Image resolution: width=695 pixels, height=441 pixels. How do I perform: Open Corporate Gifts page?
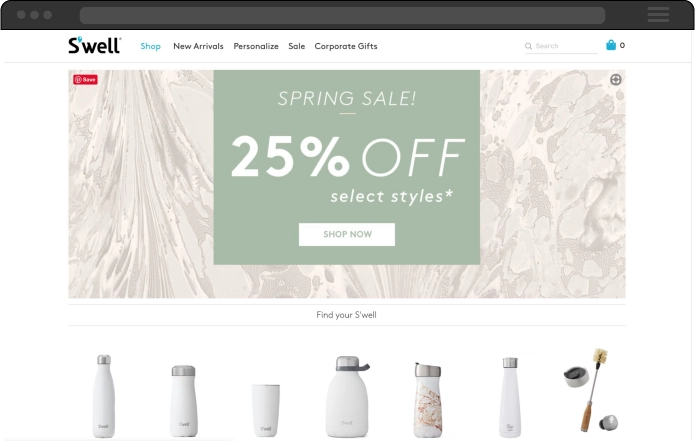[x=346, y=46]
